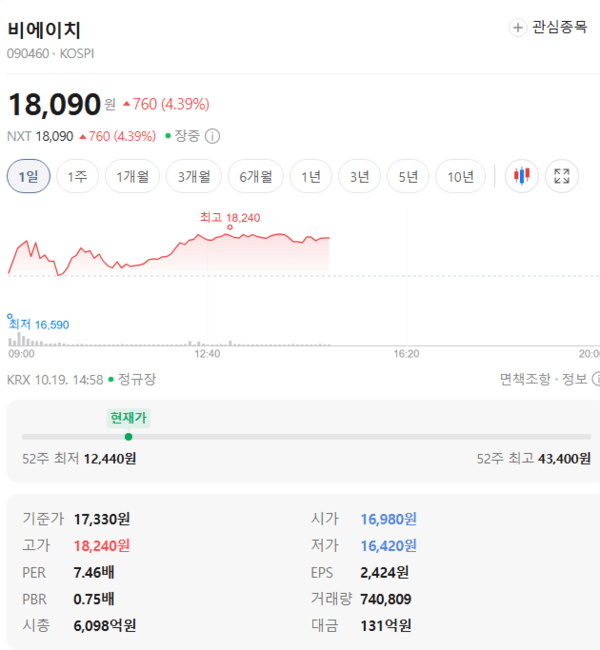Click the 52주 최저 12,440원 value
Viewport: 600px width, 650px height.
[110, 458]
